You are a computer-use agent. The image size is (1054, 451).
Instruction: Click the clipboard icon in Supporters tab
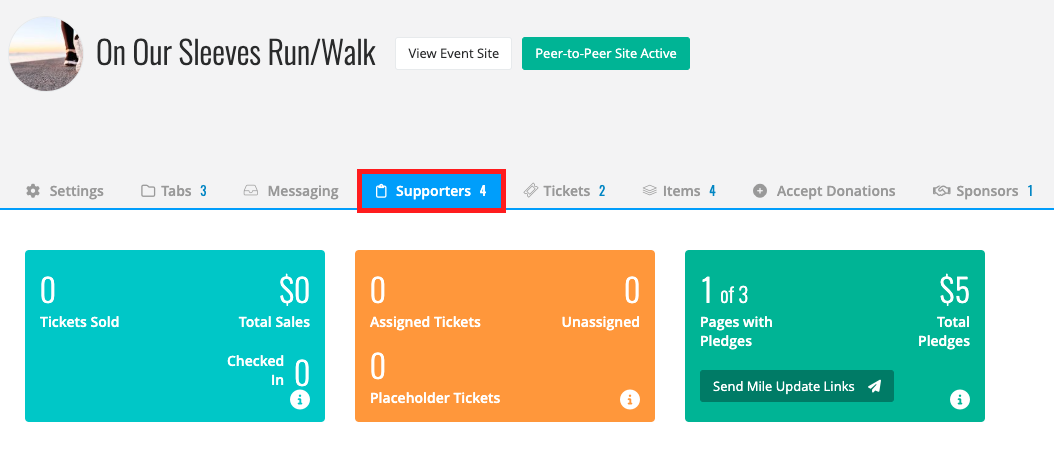381,191
